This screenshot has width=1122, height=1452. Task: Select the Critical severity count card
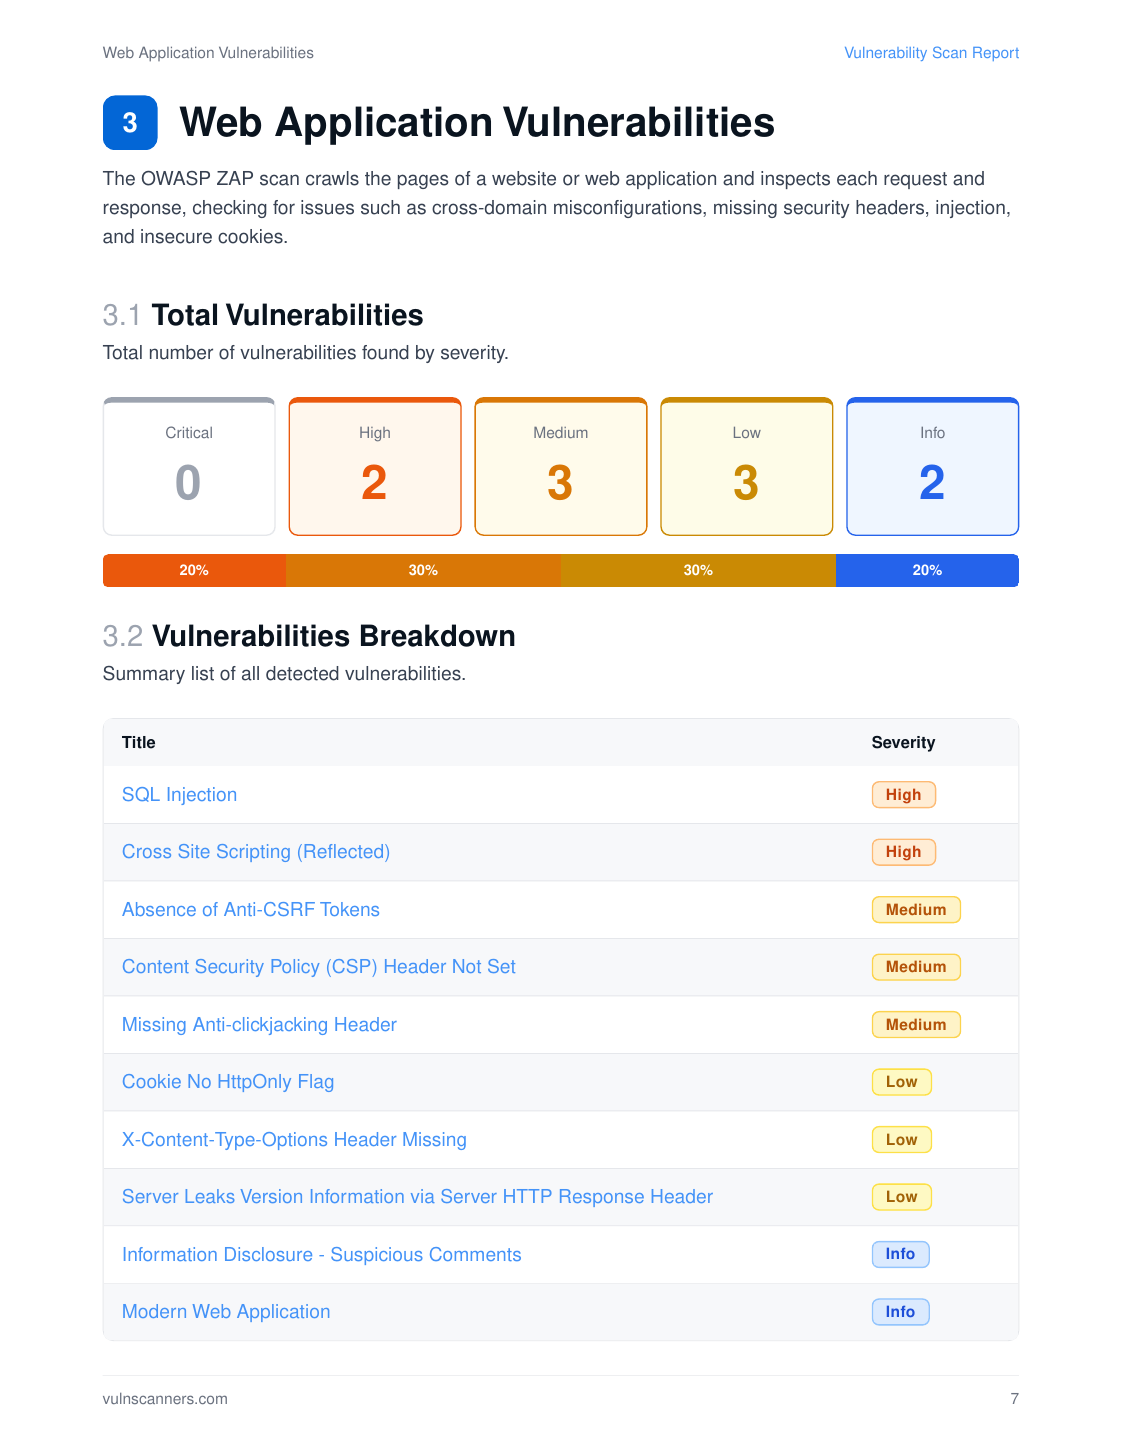[x=189, y=467]
